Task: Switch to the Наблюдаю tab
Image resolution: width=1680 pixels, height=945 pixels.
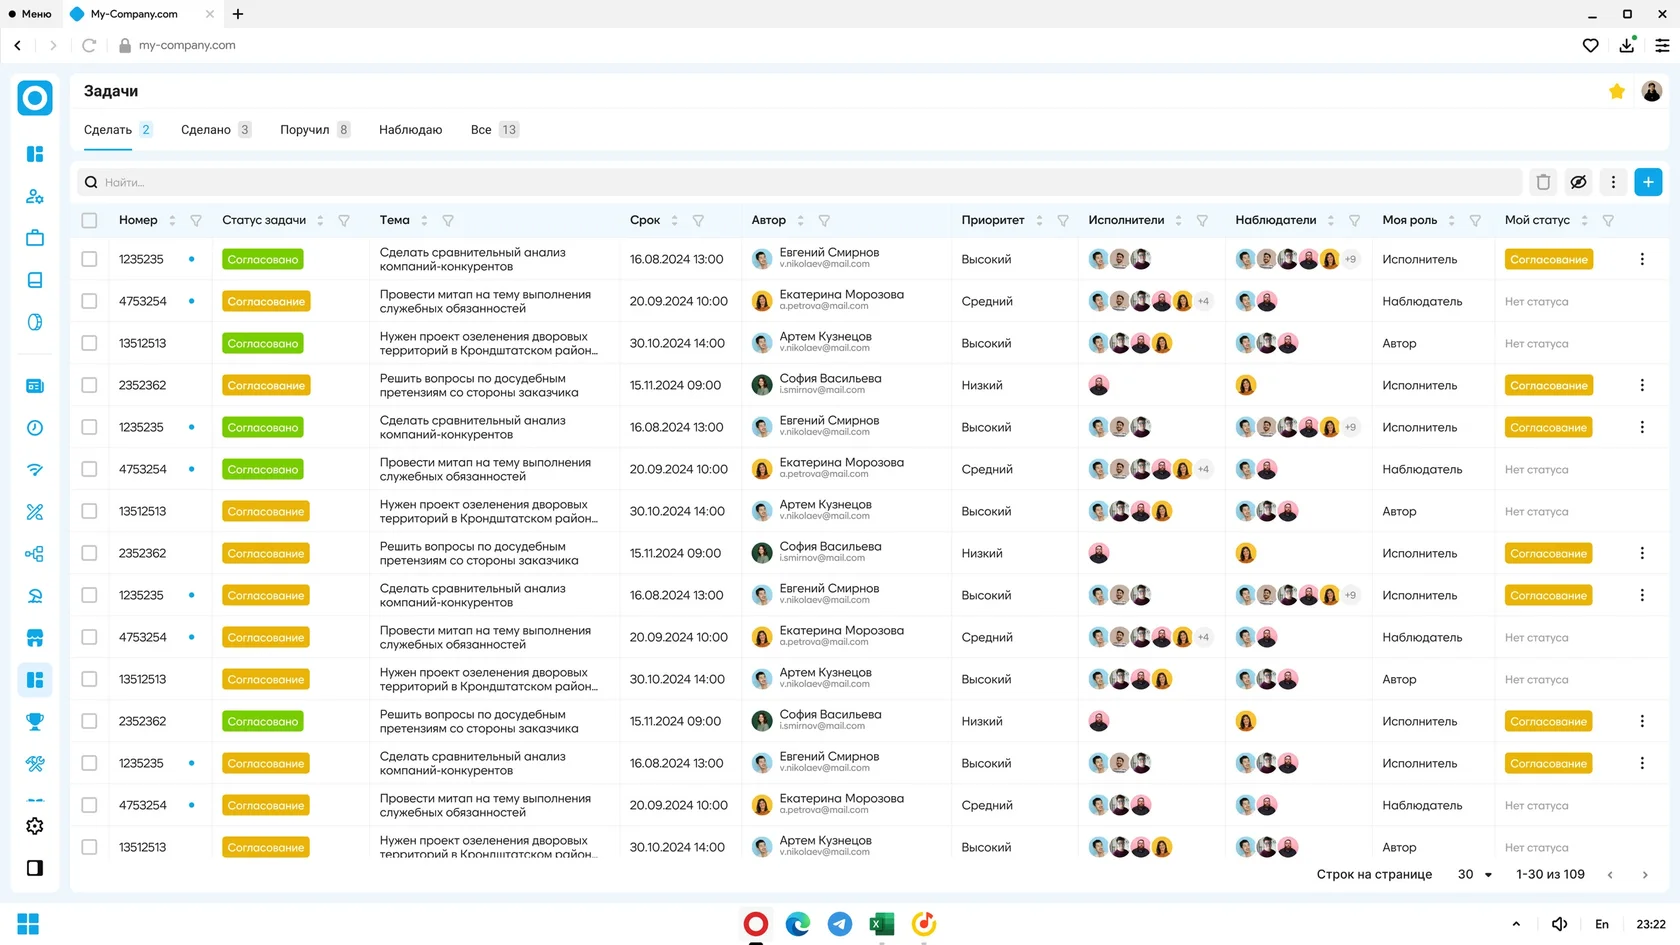Action: [410, 130]
